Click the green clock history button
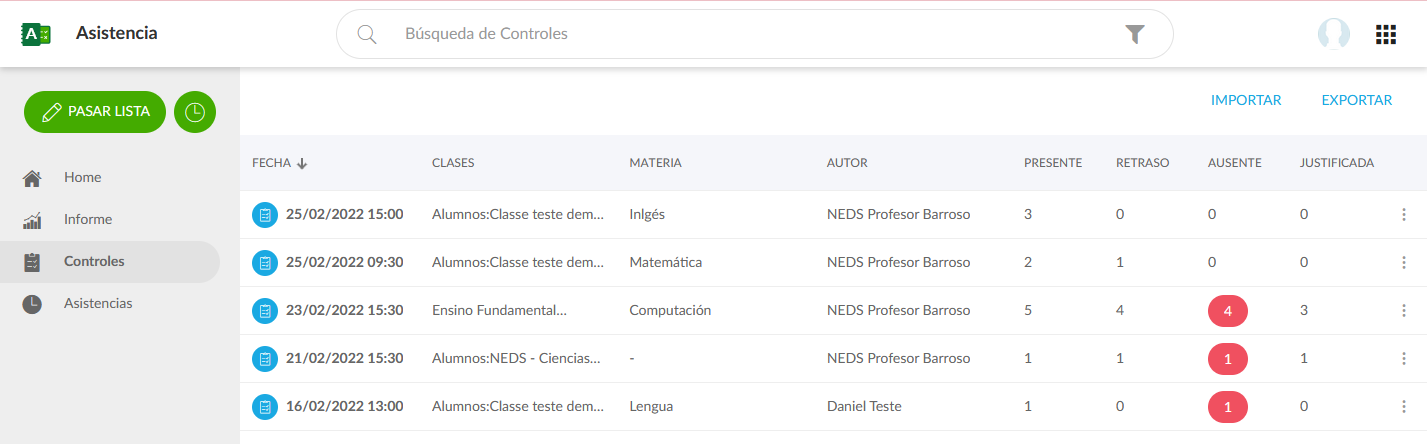 [195, 112]
